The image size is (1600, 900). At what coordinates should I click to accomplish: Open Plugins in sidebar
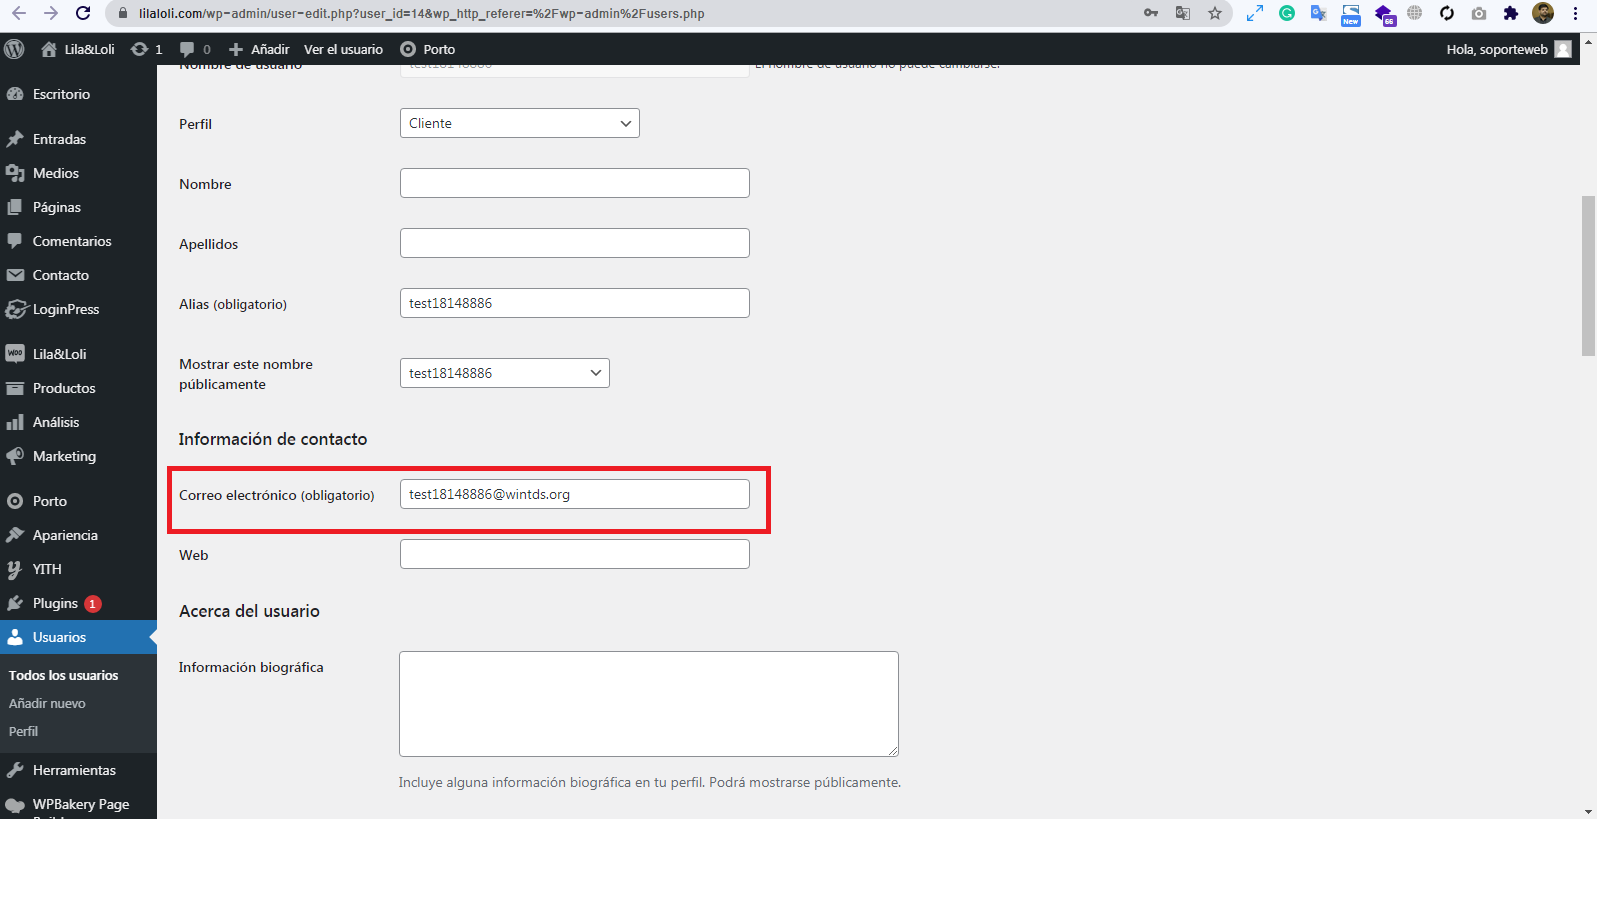click(x=78, y=603)
